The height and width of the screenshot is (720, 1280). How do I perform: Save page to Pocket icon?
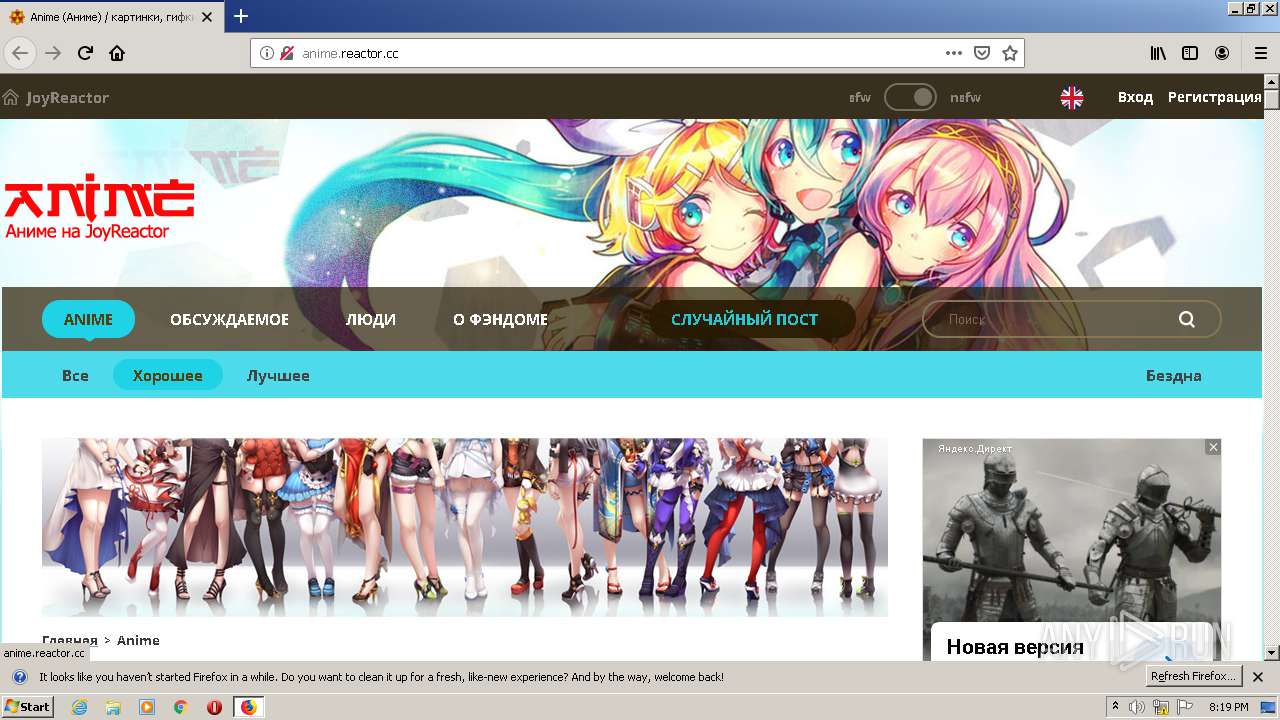tap(982, 53)
